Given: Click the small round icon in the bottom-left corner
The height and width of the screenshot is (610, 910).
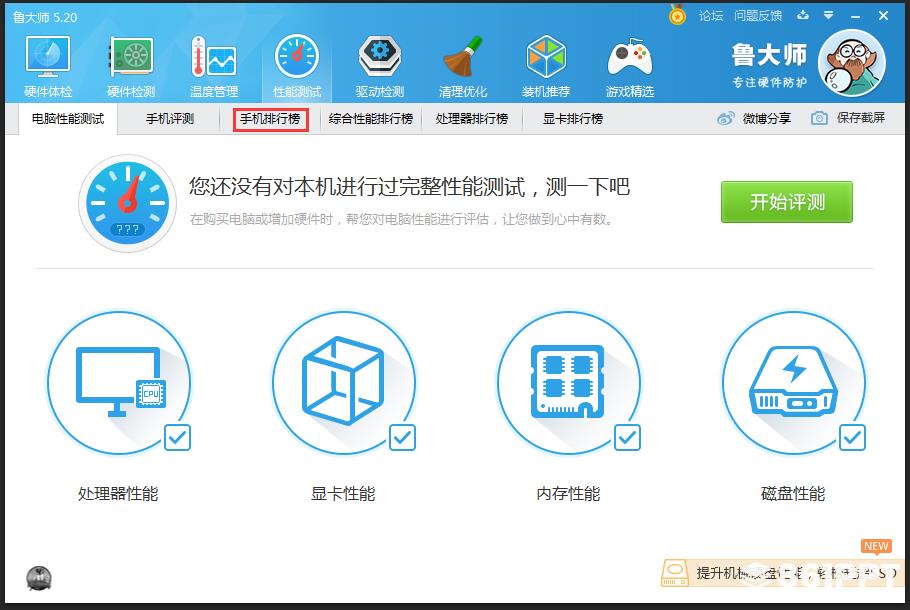Looking at the screenshot, I should 39,578.
